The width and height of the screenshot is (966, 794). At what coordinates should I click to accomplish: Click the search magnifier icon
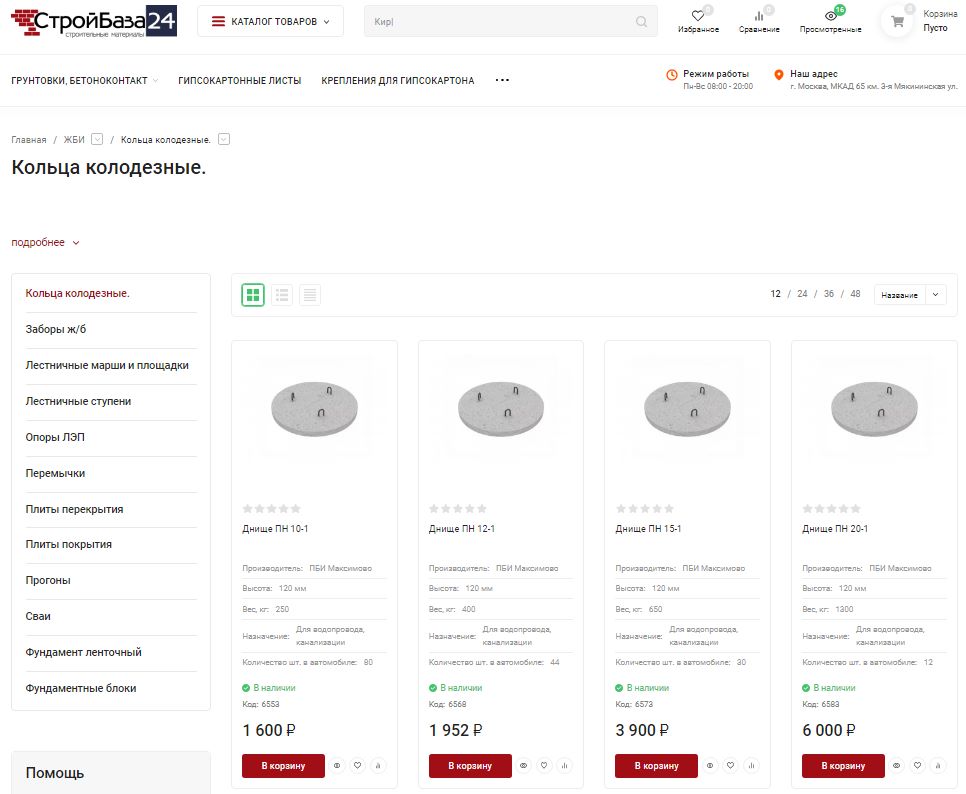tap(641, 22)
